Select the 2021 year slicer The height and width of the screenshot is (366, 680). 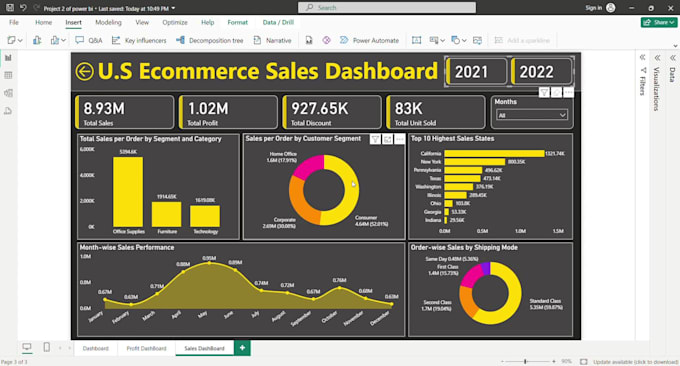click(476, 72)
